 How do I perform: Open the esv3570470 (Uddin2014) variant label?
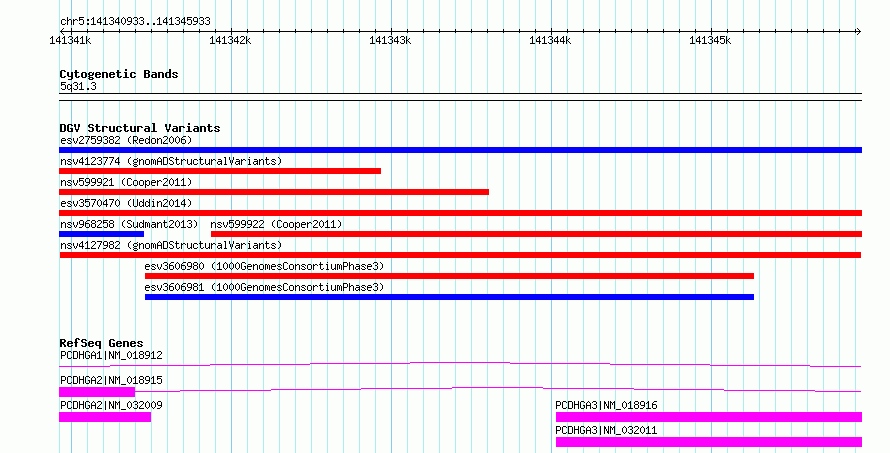(126, 203)
